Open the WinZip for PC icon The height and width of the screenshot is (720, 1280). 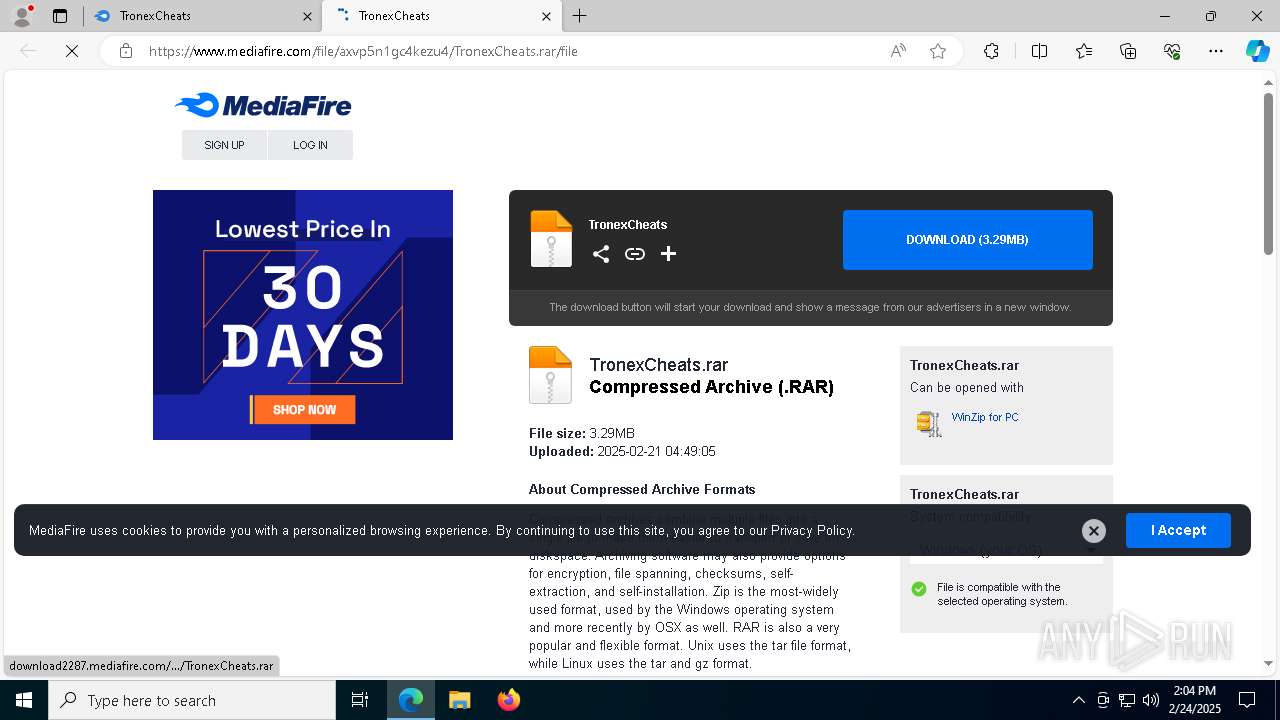tap(929, 424)
